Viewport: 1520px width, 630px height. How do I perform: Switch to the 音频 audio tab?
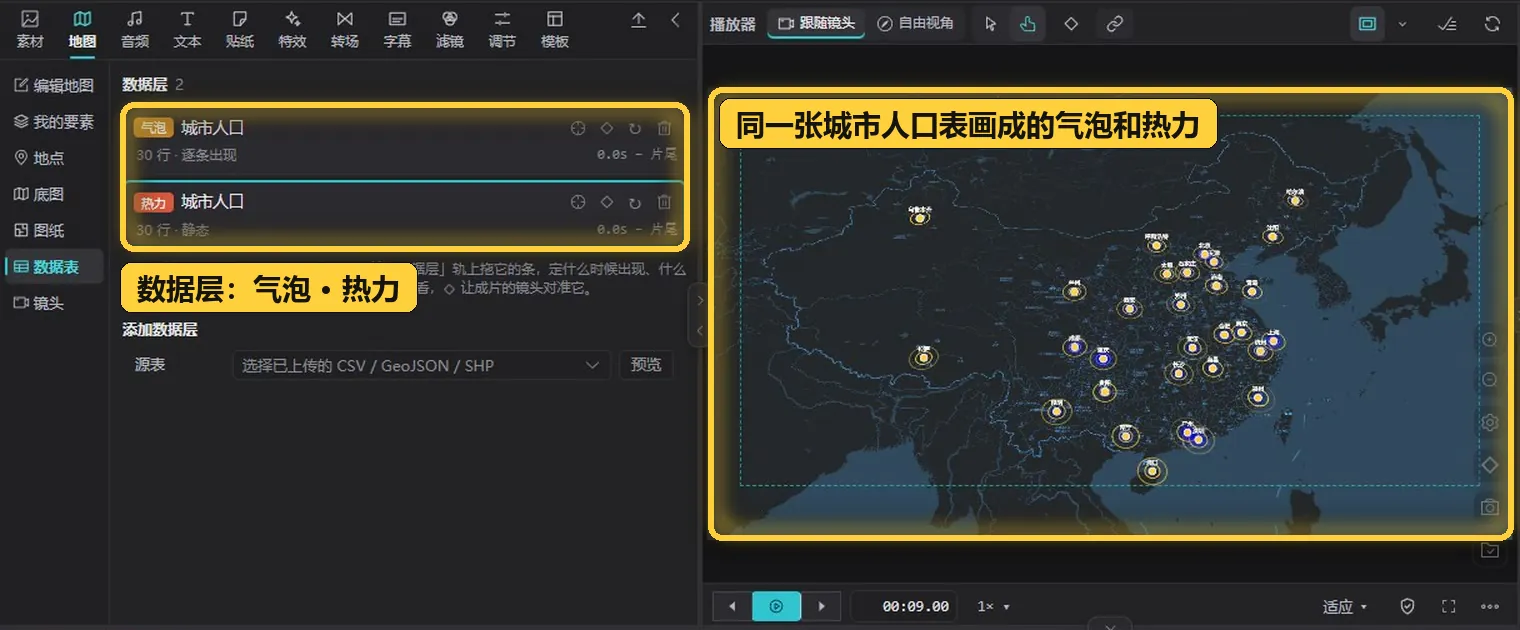135,29
